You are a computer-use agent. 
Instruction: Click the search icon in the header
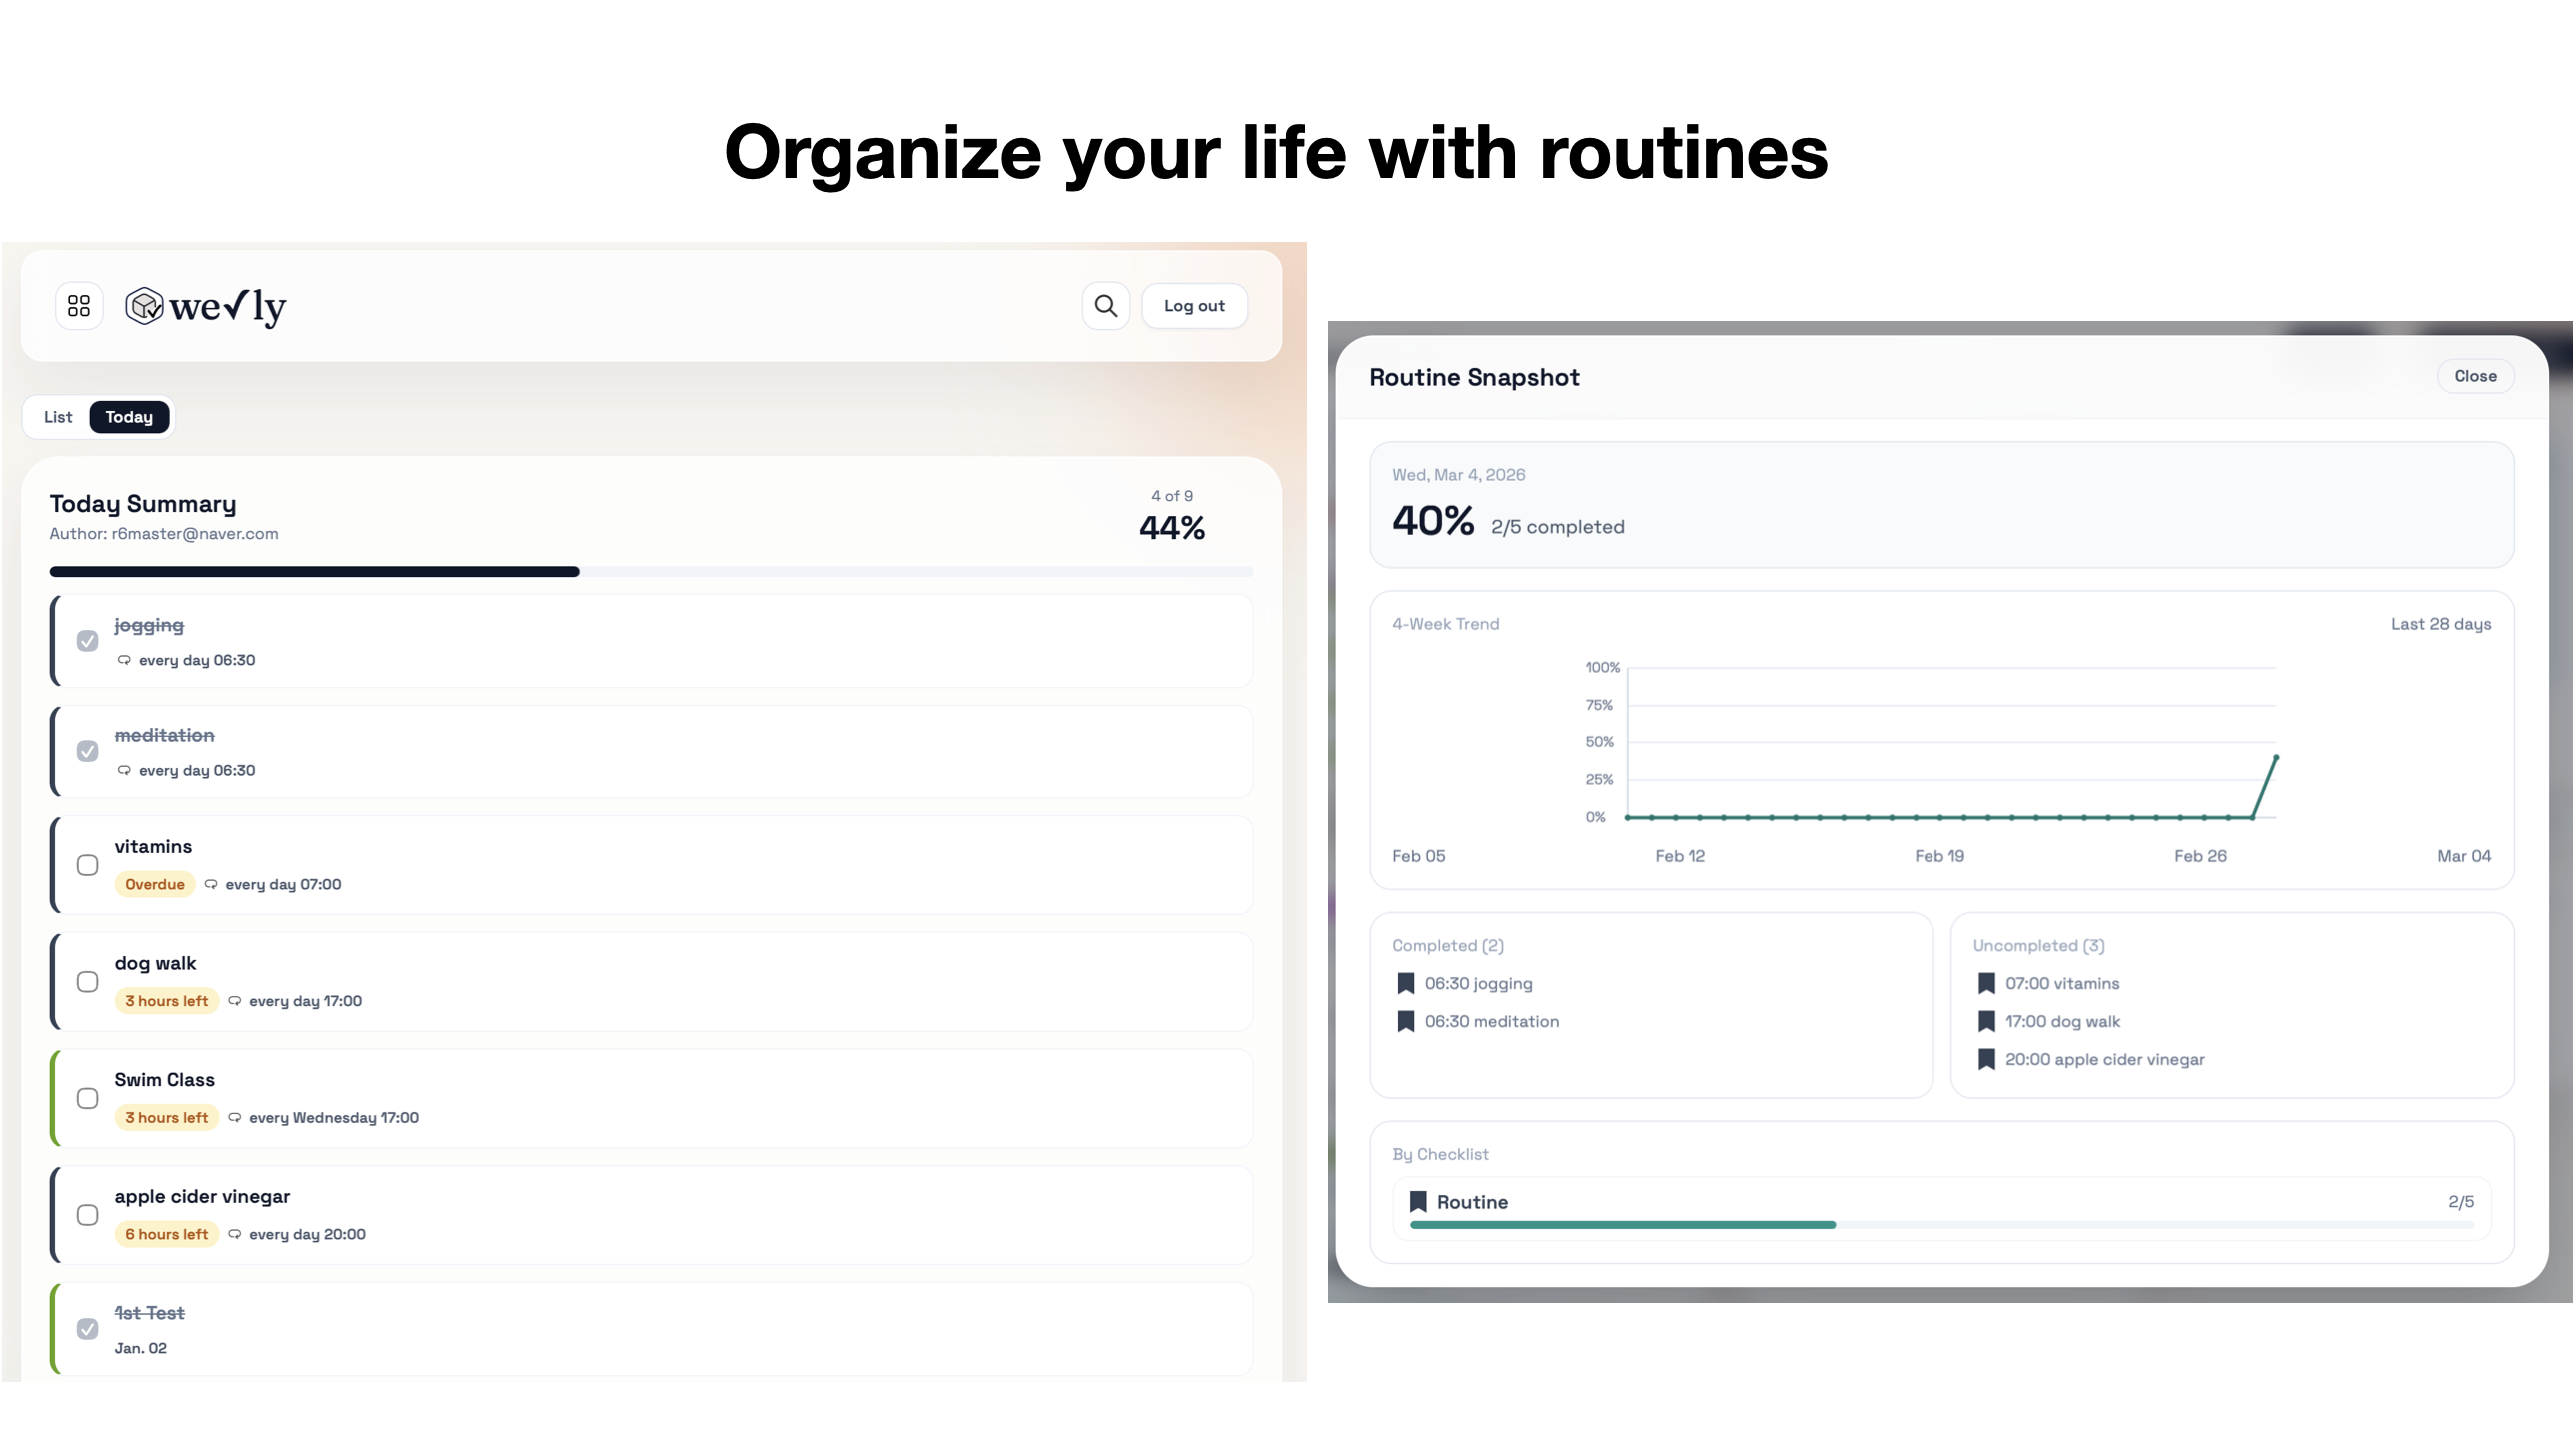[1105, 305]
